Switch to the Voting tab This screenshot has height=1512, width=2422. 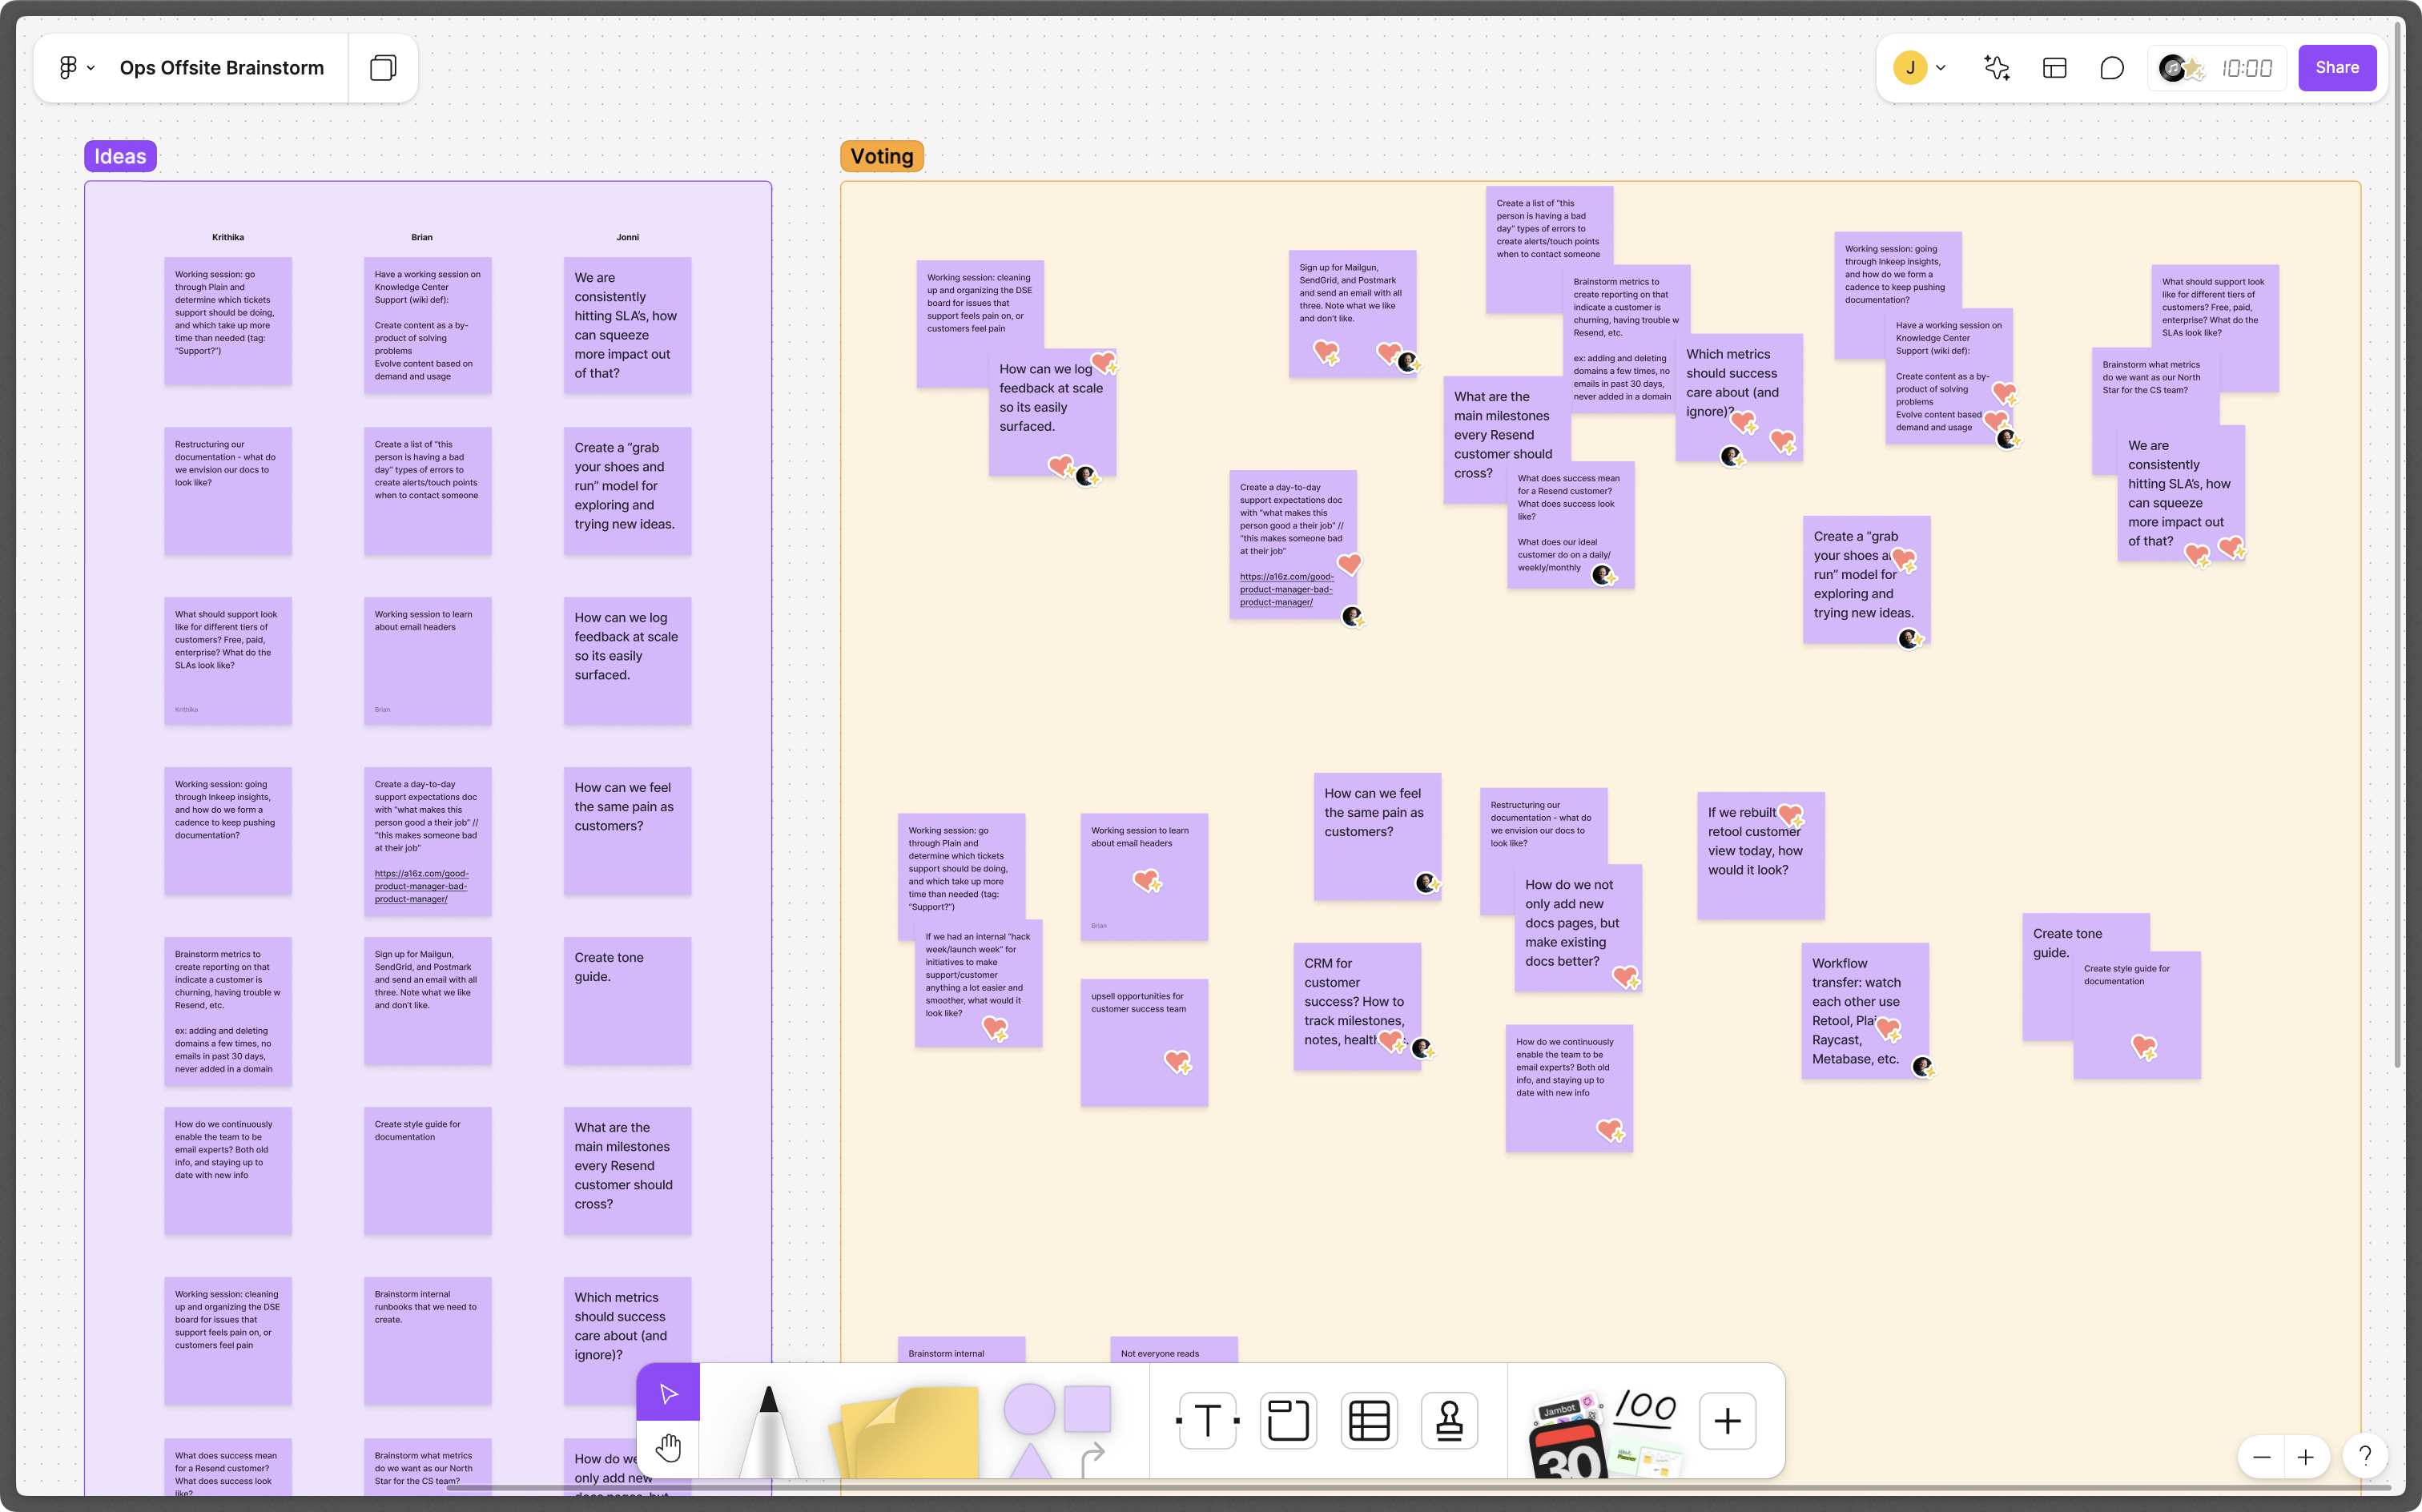(881, 157)
